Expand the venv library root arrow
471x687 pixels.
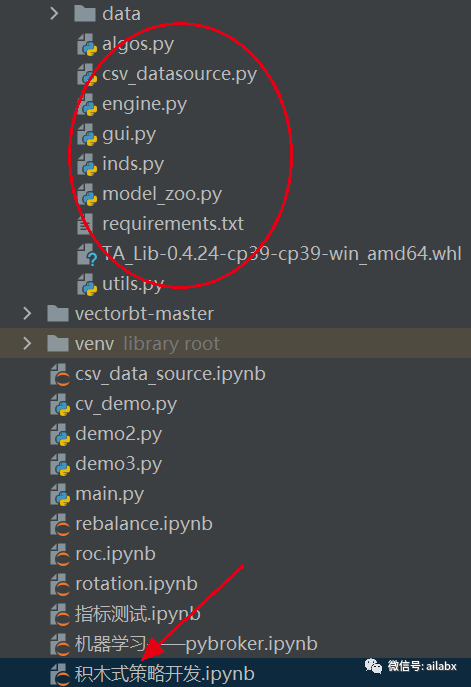[27, 344]
